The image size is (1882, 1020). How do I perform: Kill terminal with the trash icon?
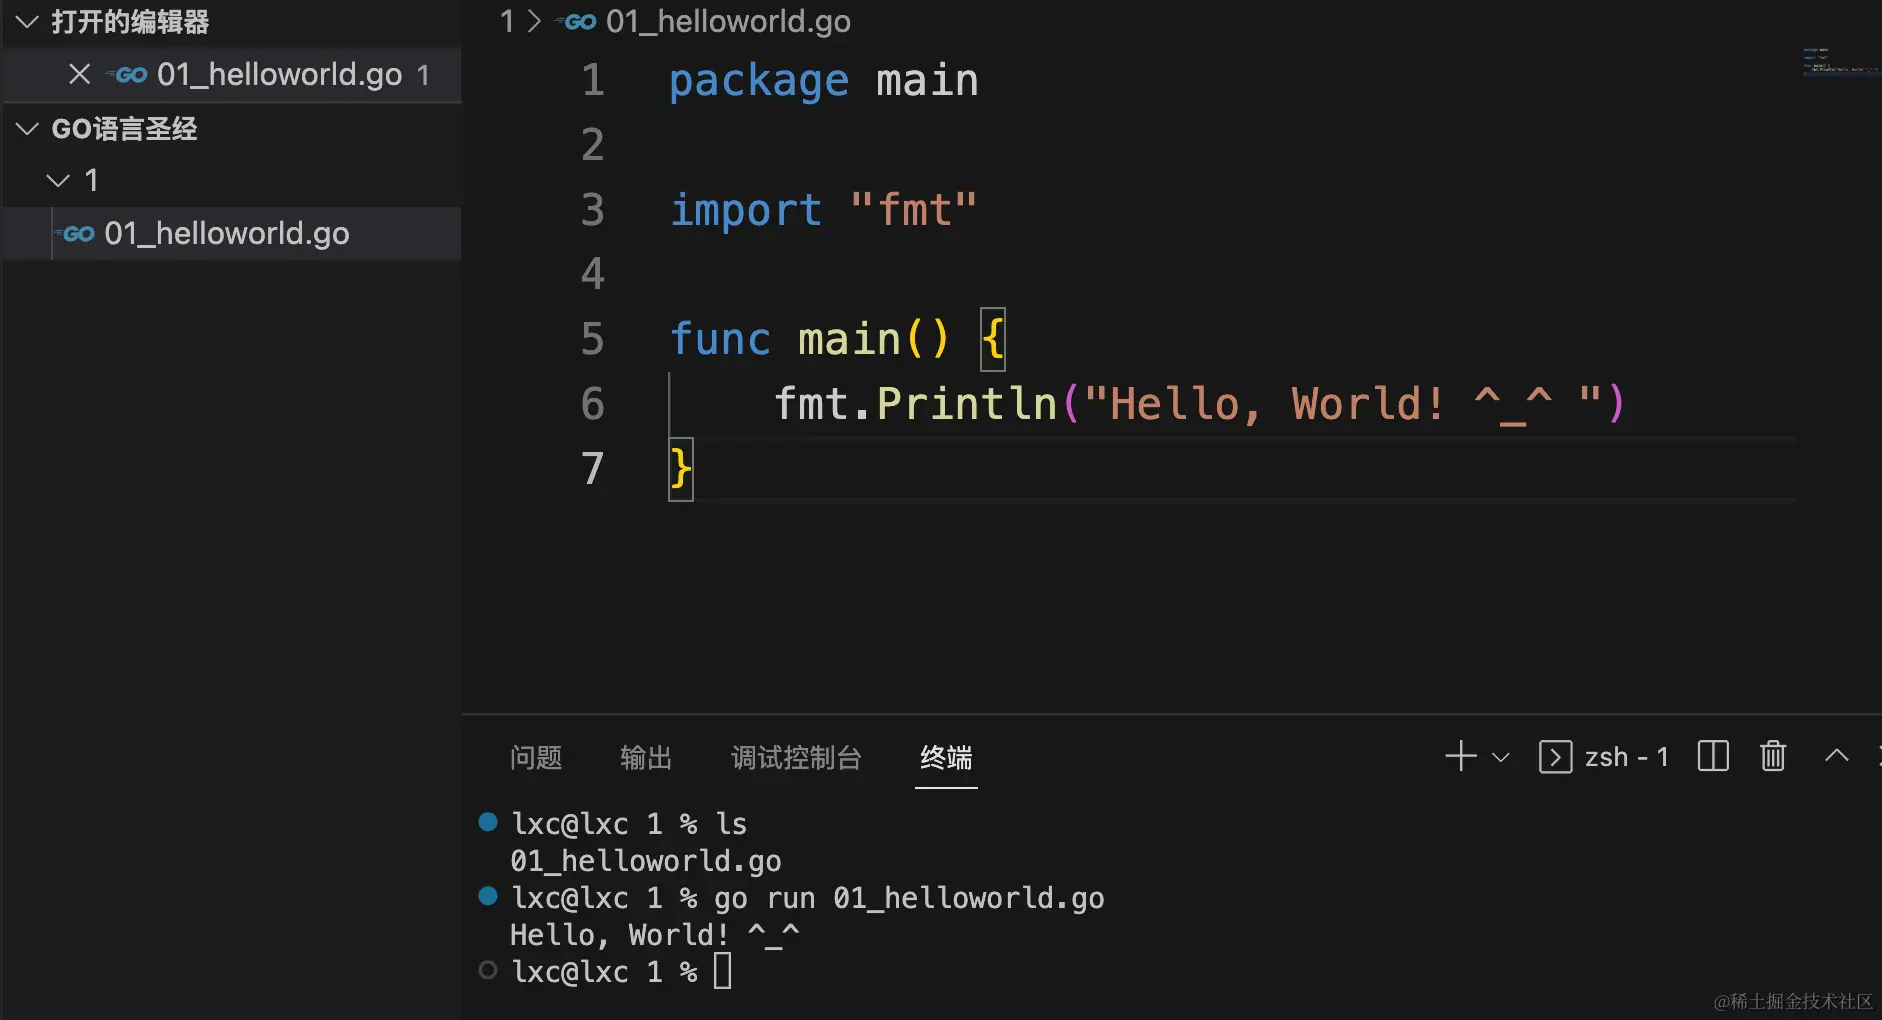tap(1773, 756)
